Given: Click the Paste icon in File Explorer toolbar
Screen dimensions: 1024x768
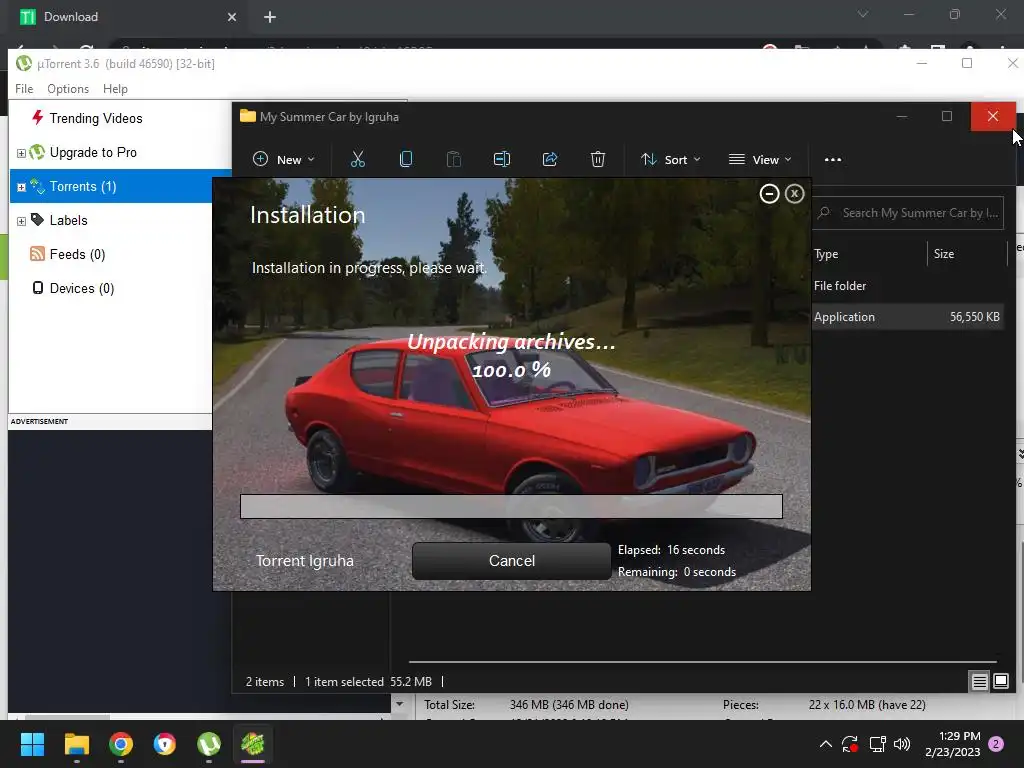Looking at the screenshot, I should pyautogui.click(x=454, y=159).
